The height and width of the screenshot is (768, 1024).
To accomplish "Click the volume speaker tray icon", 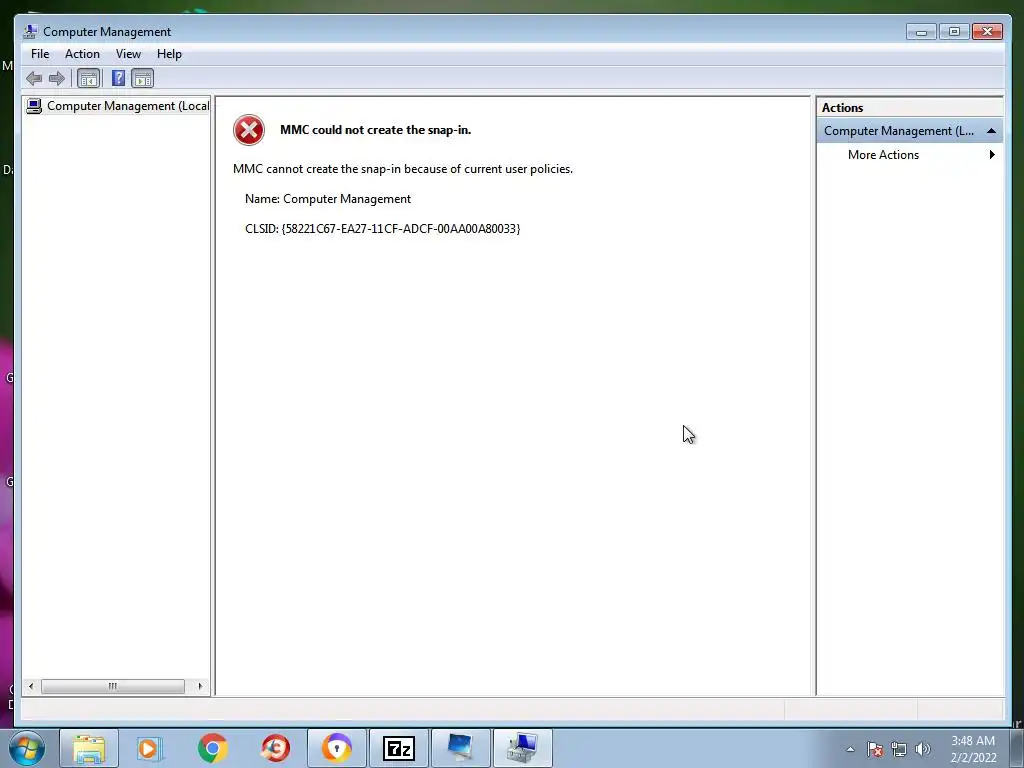I will tap(923, 749).
